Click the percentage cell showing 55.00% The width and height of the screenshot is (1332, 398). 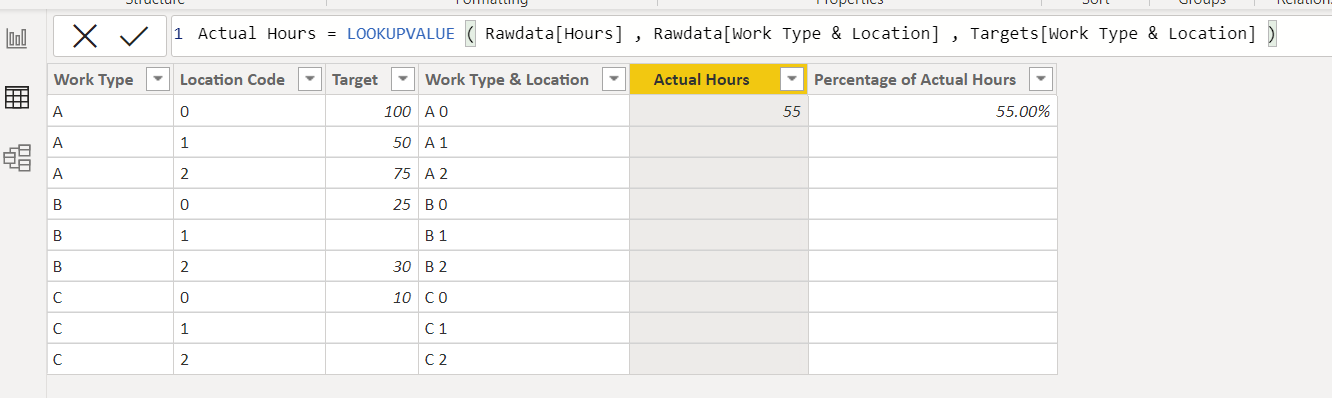[932, 111]
